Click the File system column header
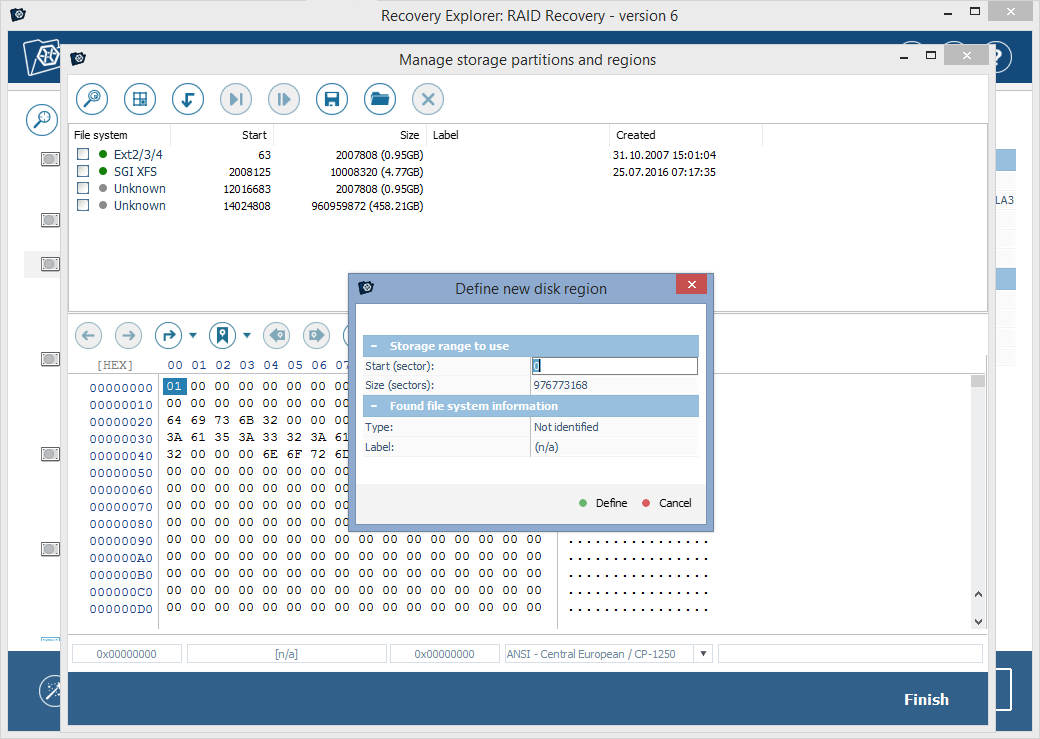The image size is (1040, 739). click(x=119, y=135)
